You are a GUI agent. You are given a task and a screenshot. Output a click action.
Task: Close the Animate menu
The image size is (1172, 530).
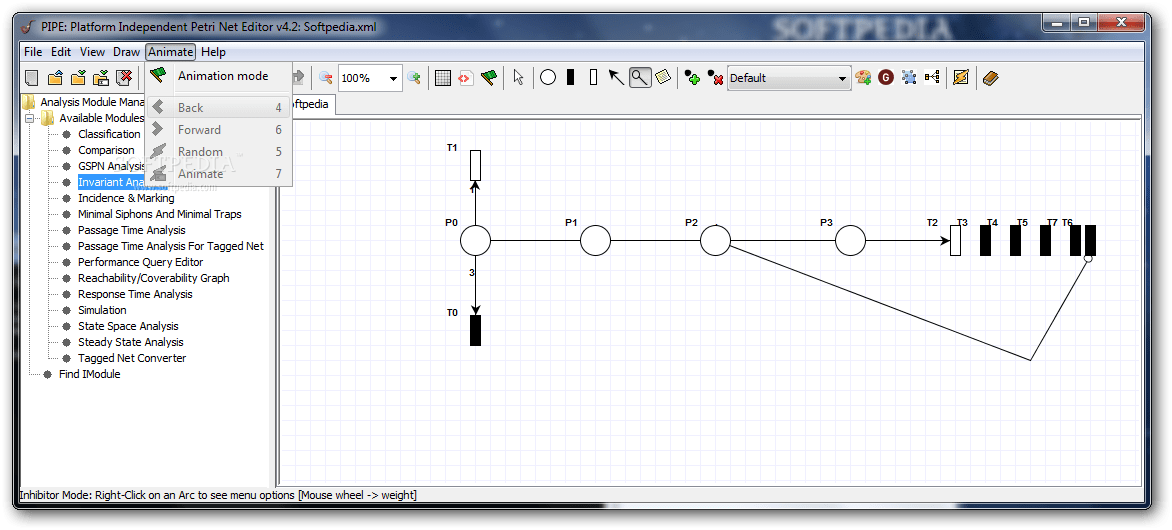pos(171,52)
